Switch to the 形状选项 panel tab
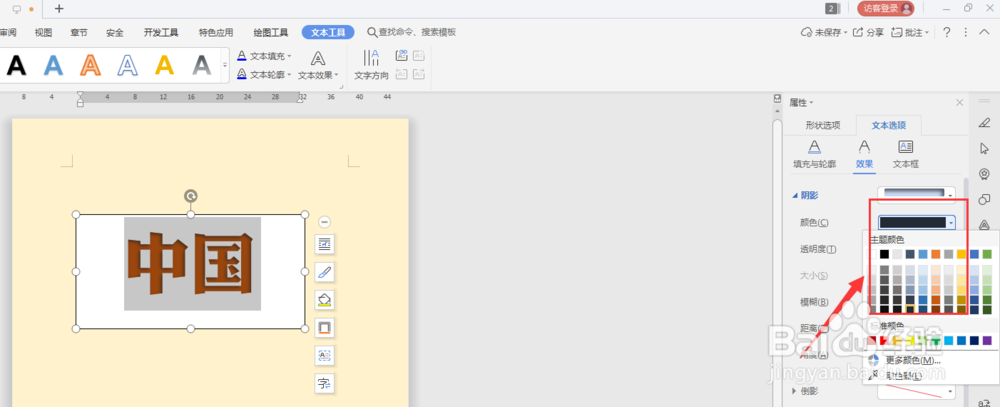The height and width of the screenshot is (407, 1000). 823,126
